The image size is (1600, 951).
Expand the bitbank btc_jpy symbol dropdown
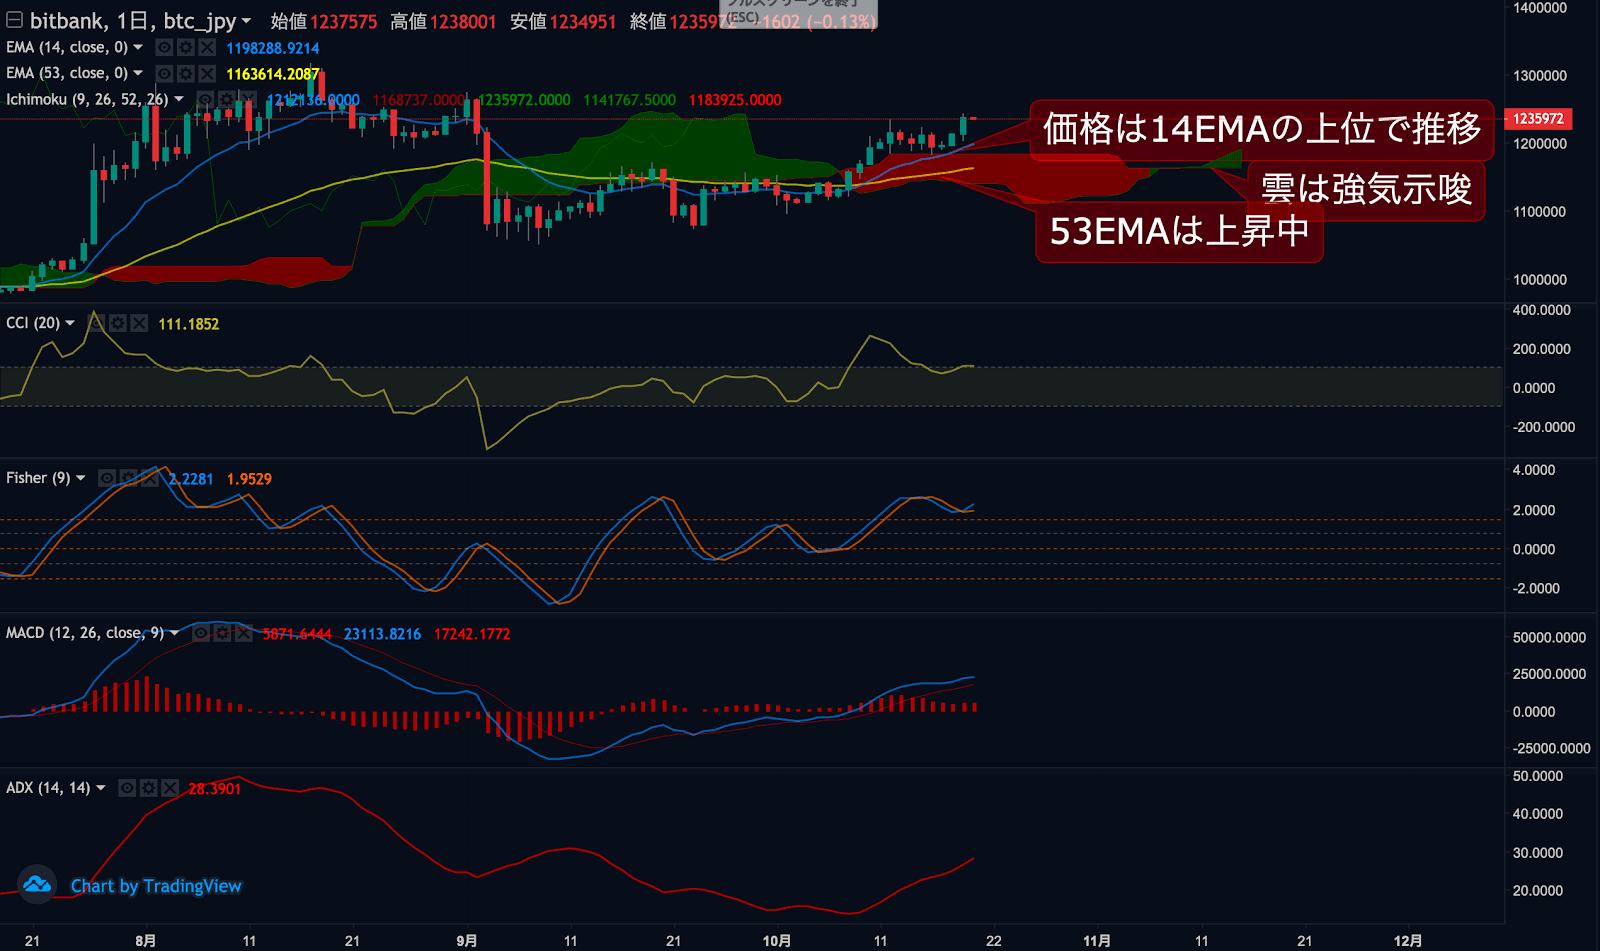(246, 21)
